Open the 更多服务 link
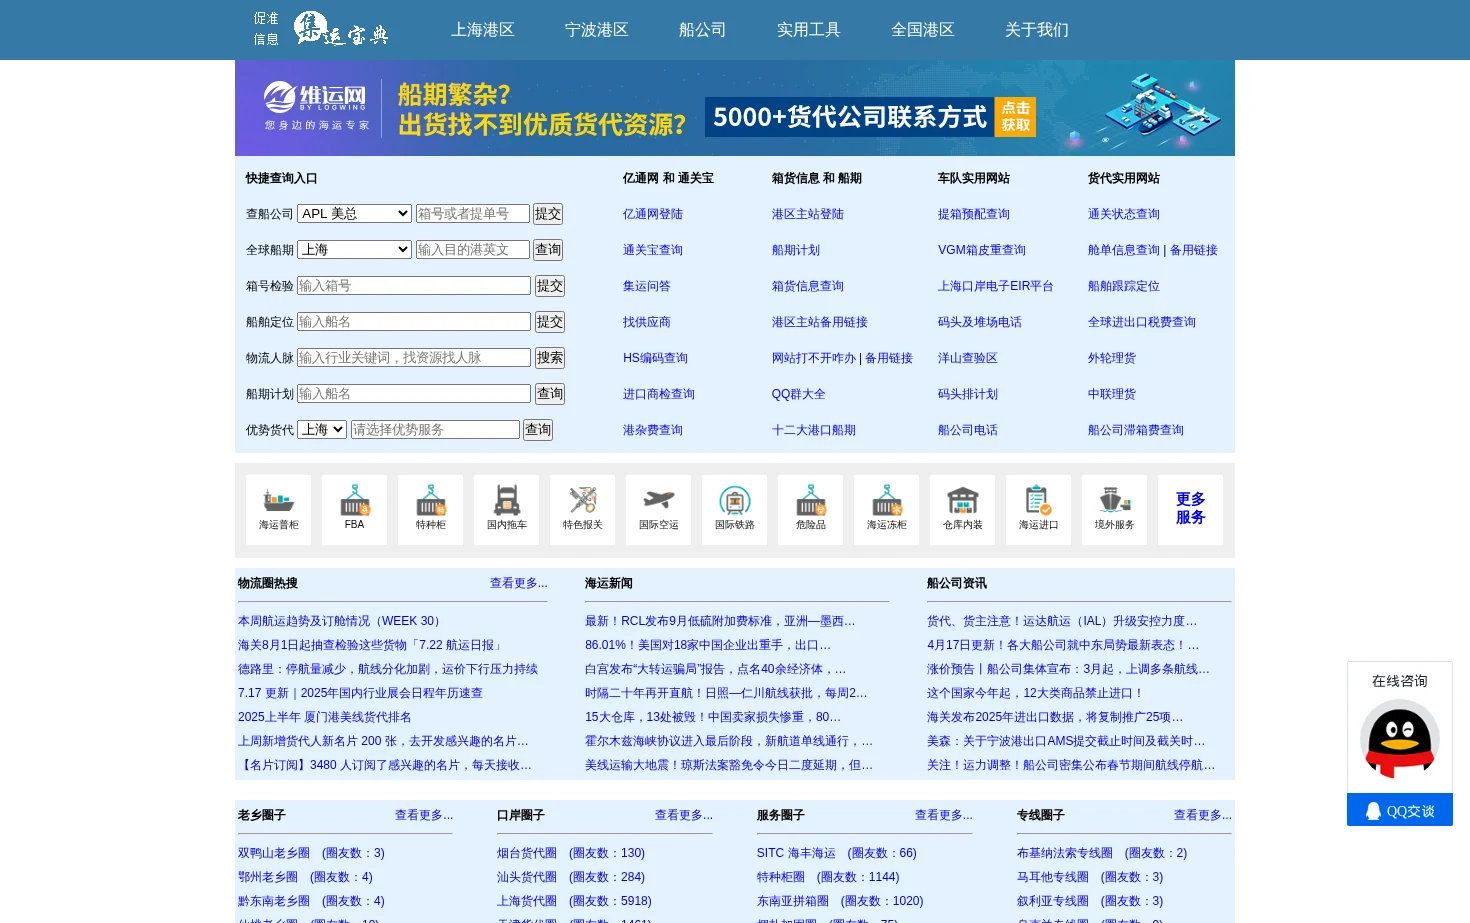This screenshot has width=1470, height=923. coord(1190,509)
